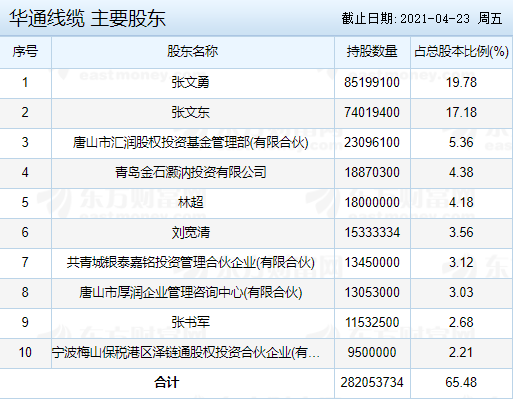The height and width of the screenshot is (402, 513).
Task: Click the title 华通线缆 主要股东
Action: point(87,18)
